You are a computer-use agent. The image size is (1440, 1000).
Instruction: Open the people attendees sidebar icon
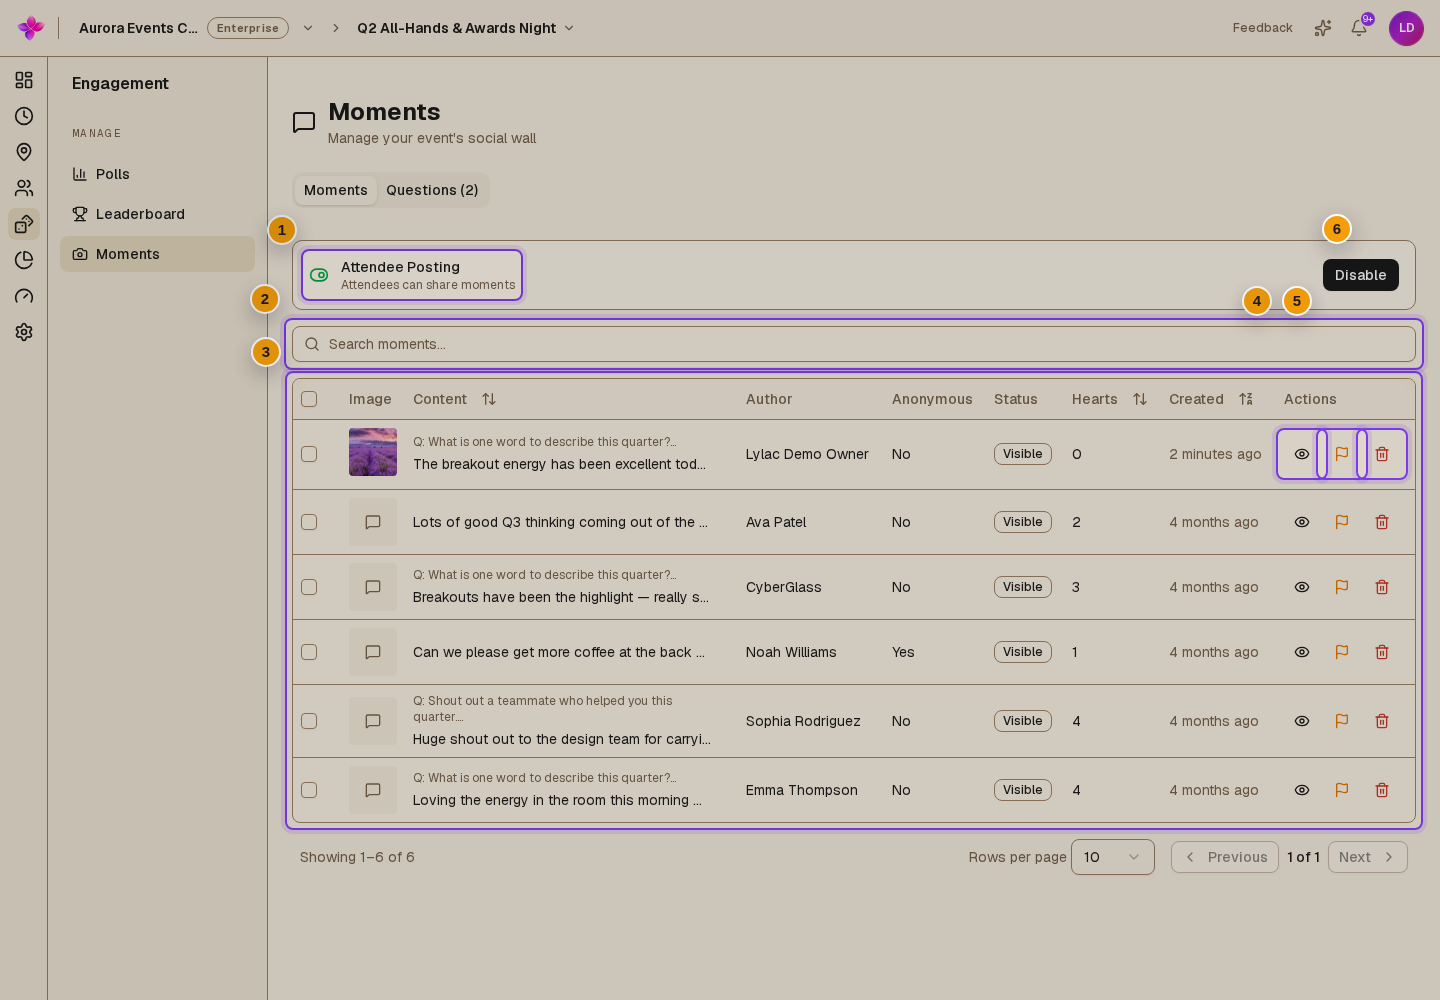click(24, 188)
